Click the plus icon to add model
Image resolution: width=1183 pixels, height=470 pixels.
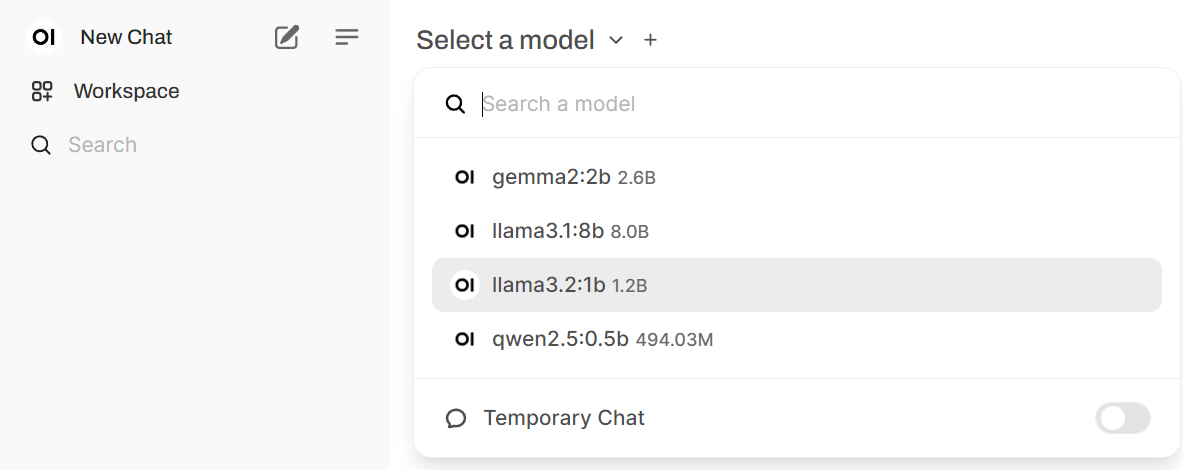[x=651, y=40]
